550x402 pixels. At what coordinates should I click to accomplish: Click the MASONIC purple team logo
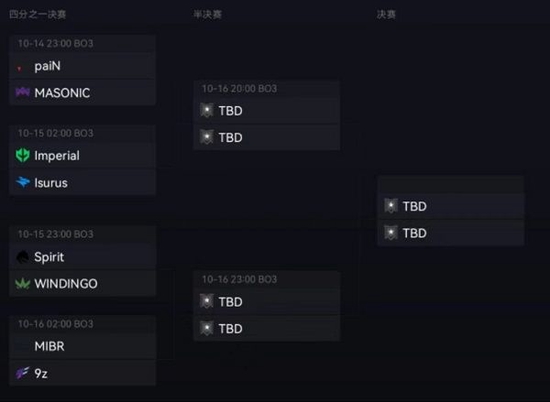pyautogui.click(x=22, y=92)
